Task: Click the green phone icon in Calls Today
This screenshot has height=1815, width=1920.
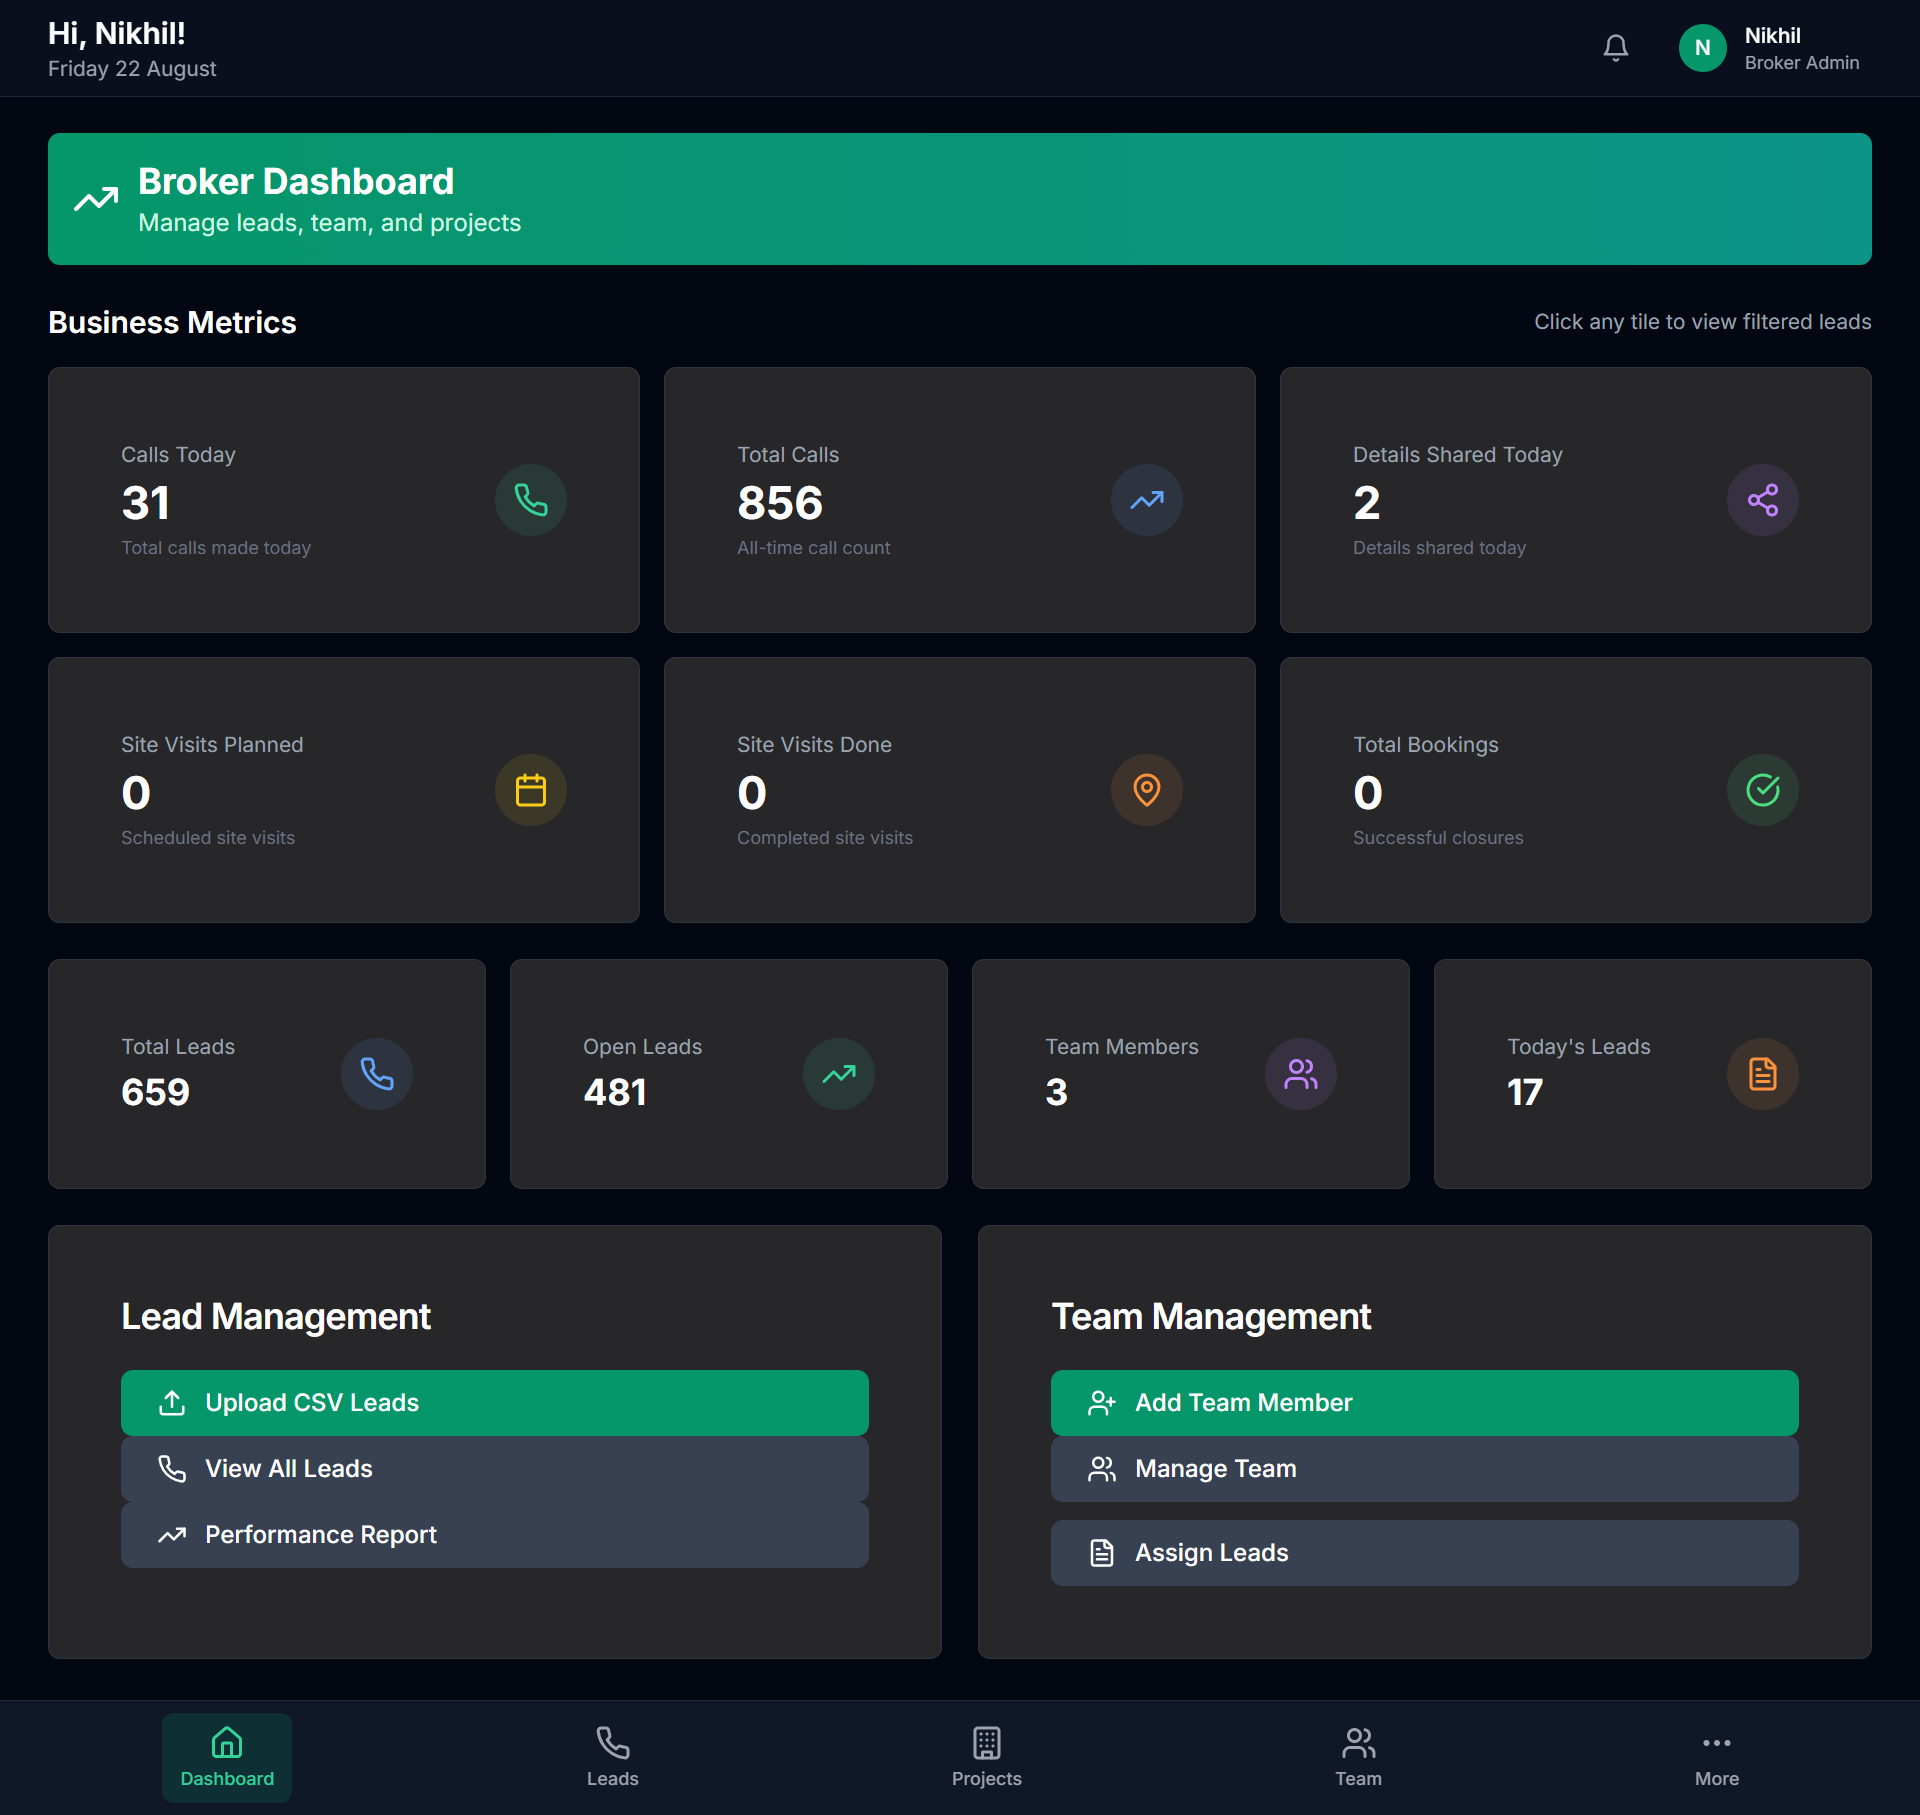Action: point(530,500)
